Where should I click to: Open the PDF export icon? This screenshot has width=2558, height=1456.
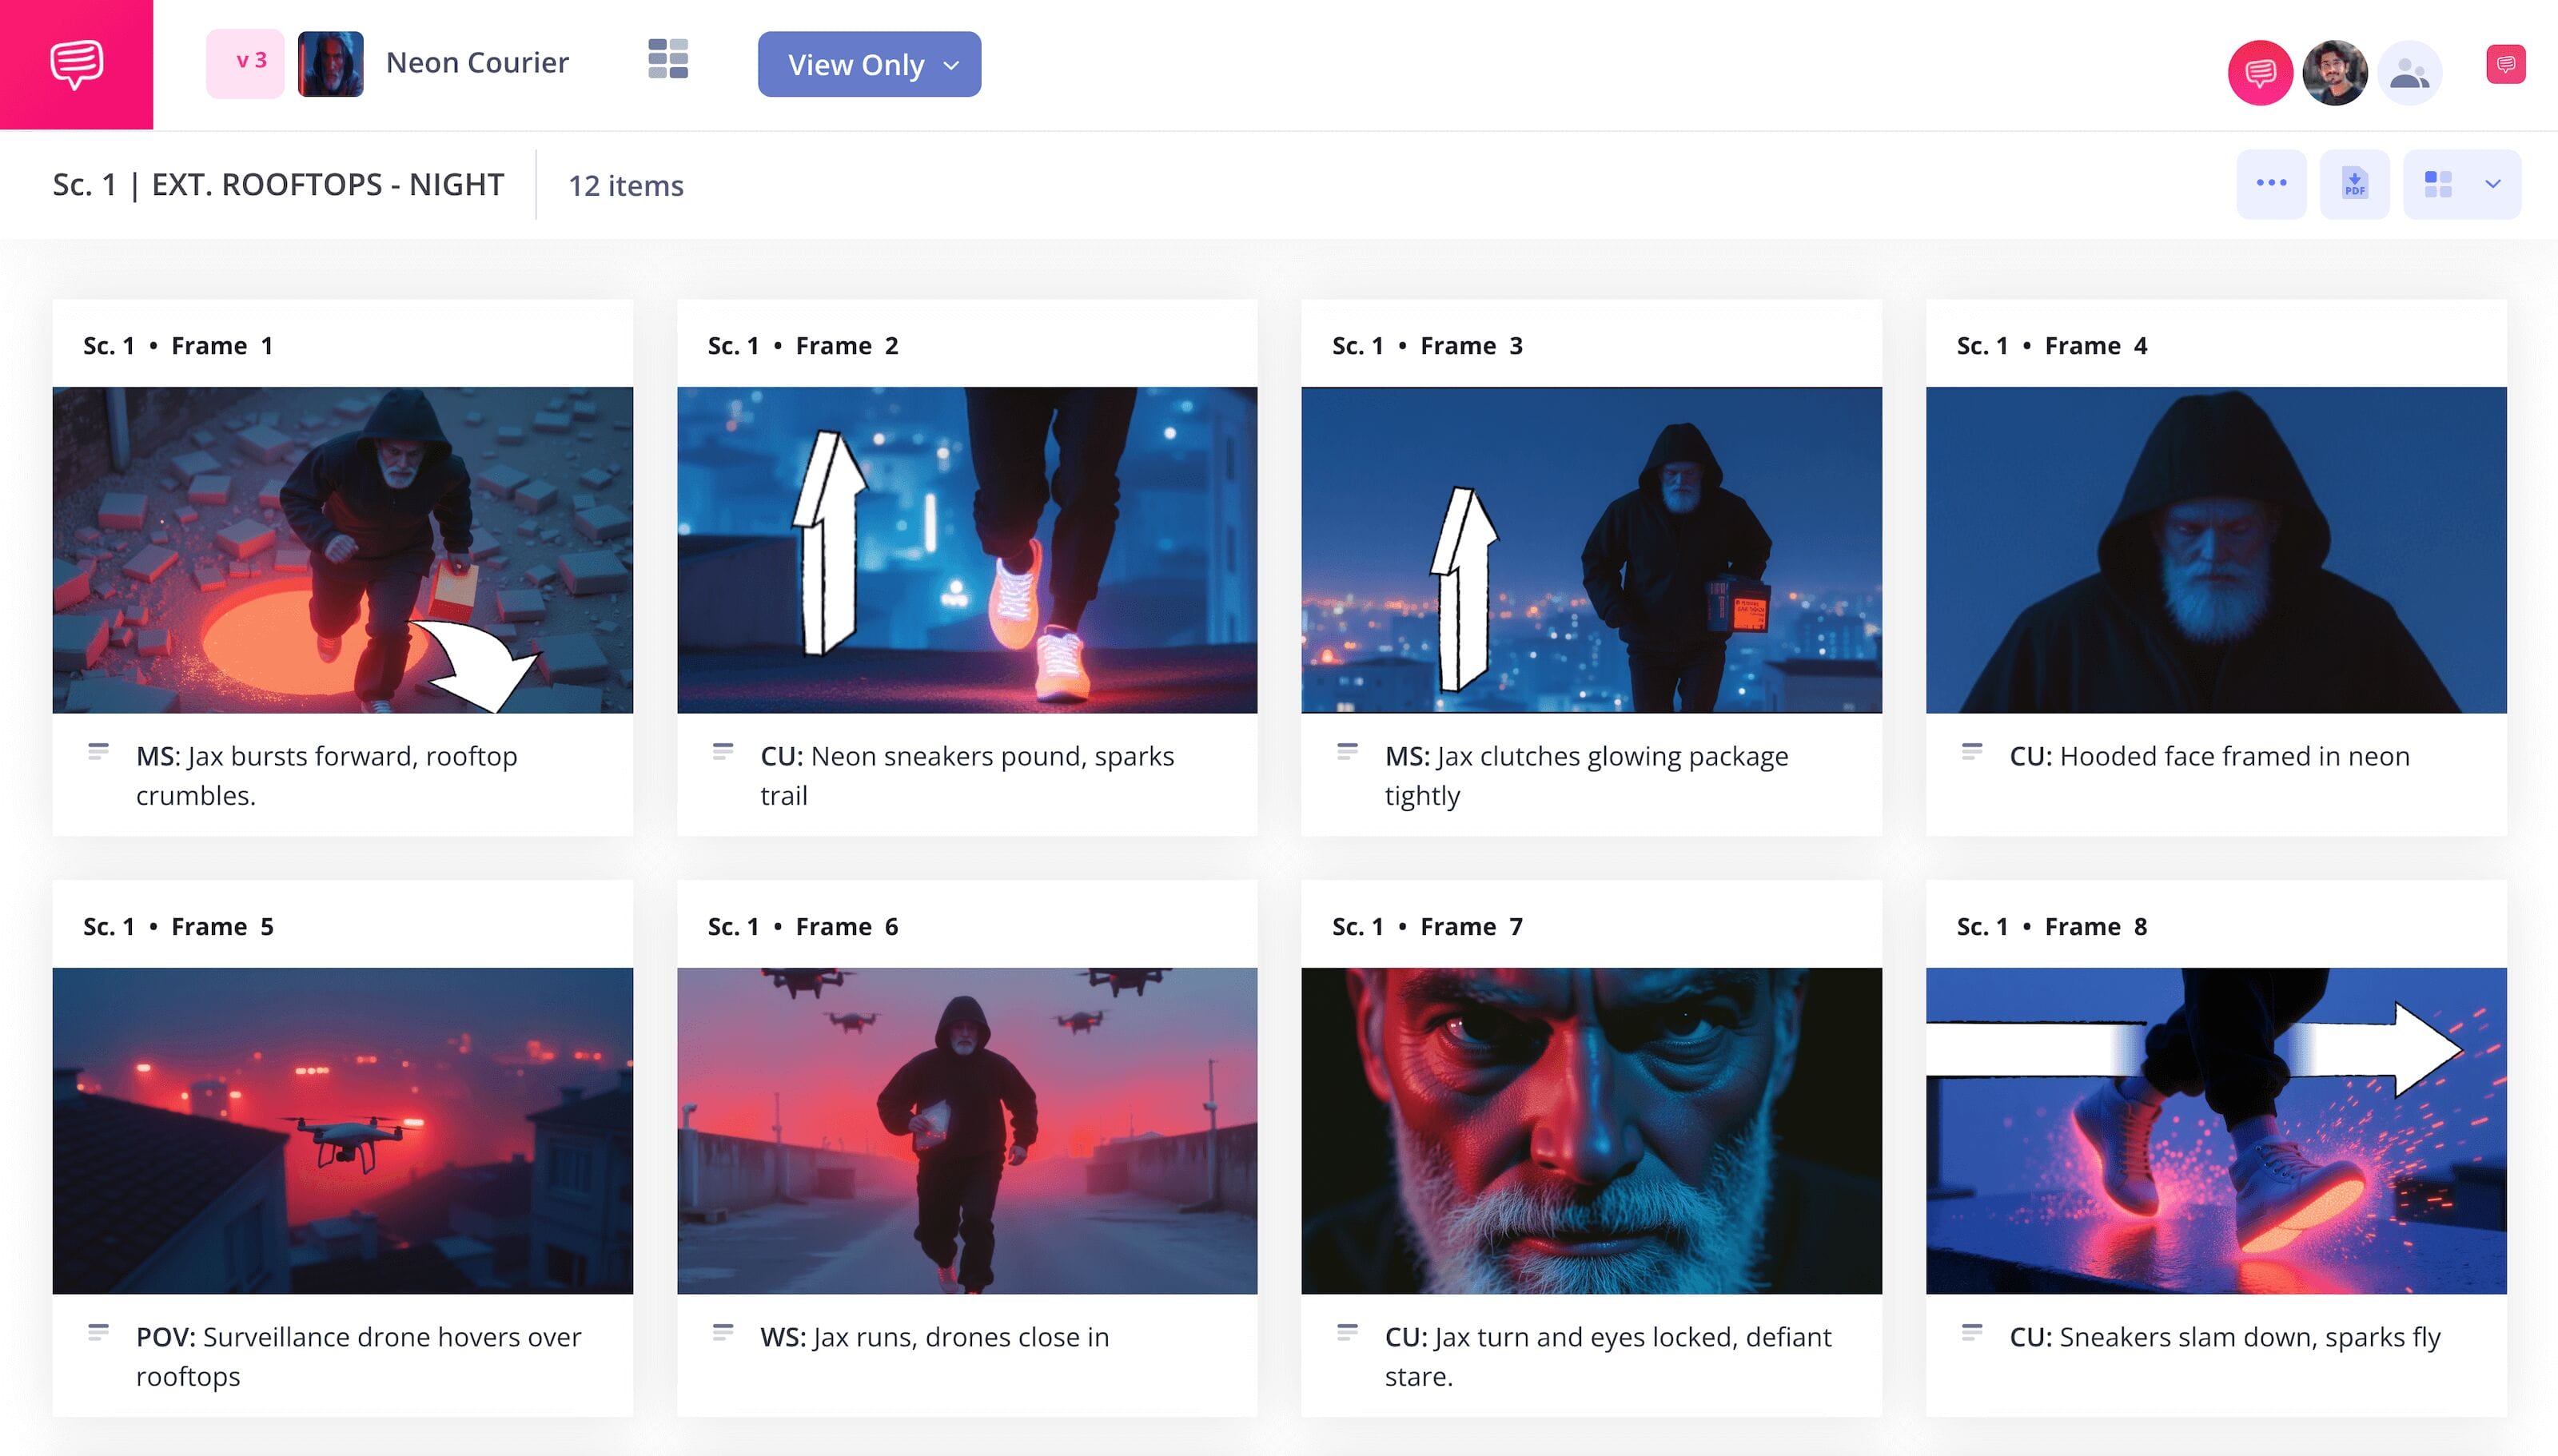[x=2356, y=183]
